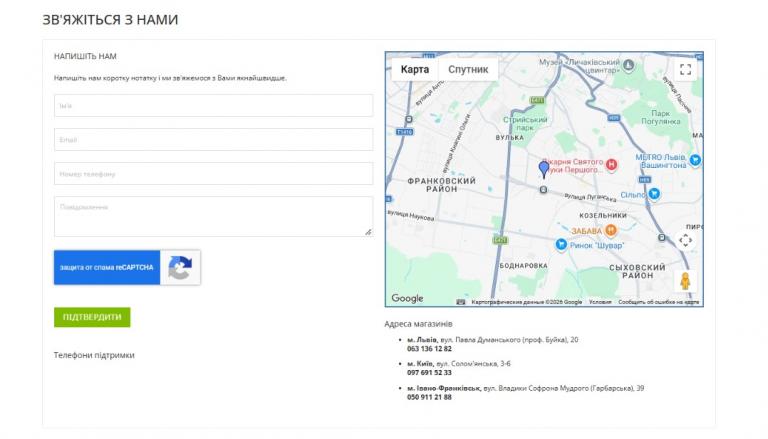Click the blue location pin on map
Screen dimensions: 768x439
pyautogui.click(x=544, y=169)
